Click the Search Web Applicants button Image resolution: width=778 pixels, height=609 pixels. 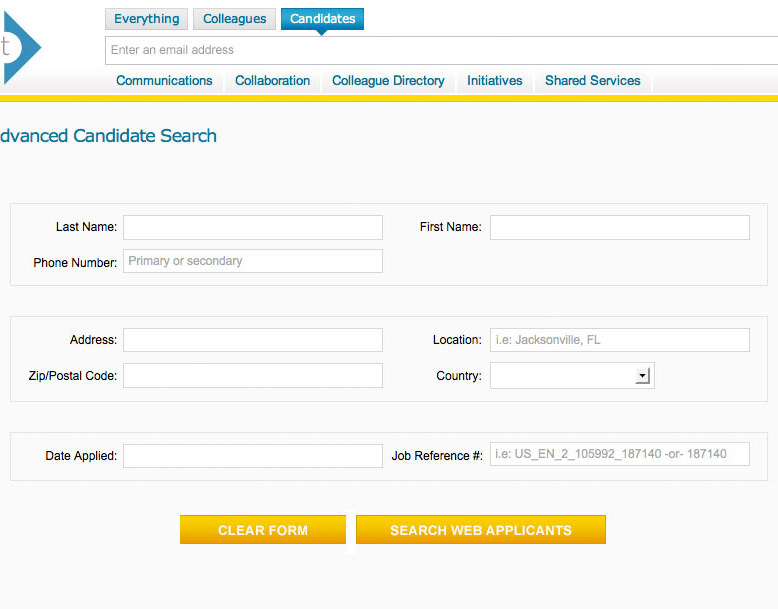(x=481, y=530)
